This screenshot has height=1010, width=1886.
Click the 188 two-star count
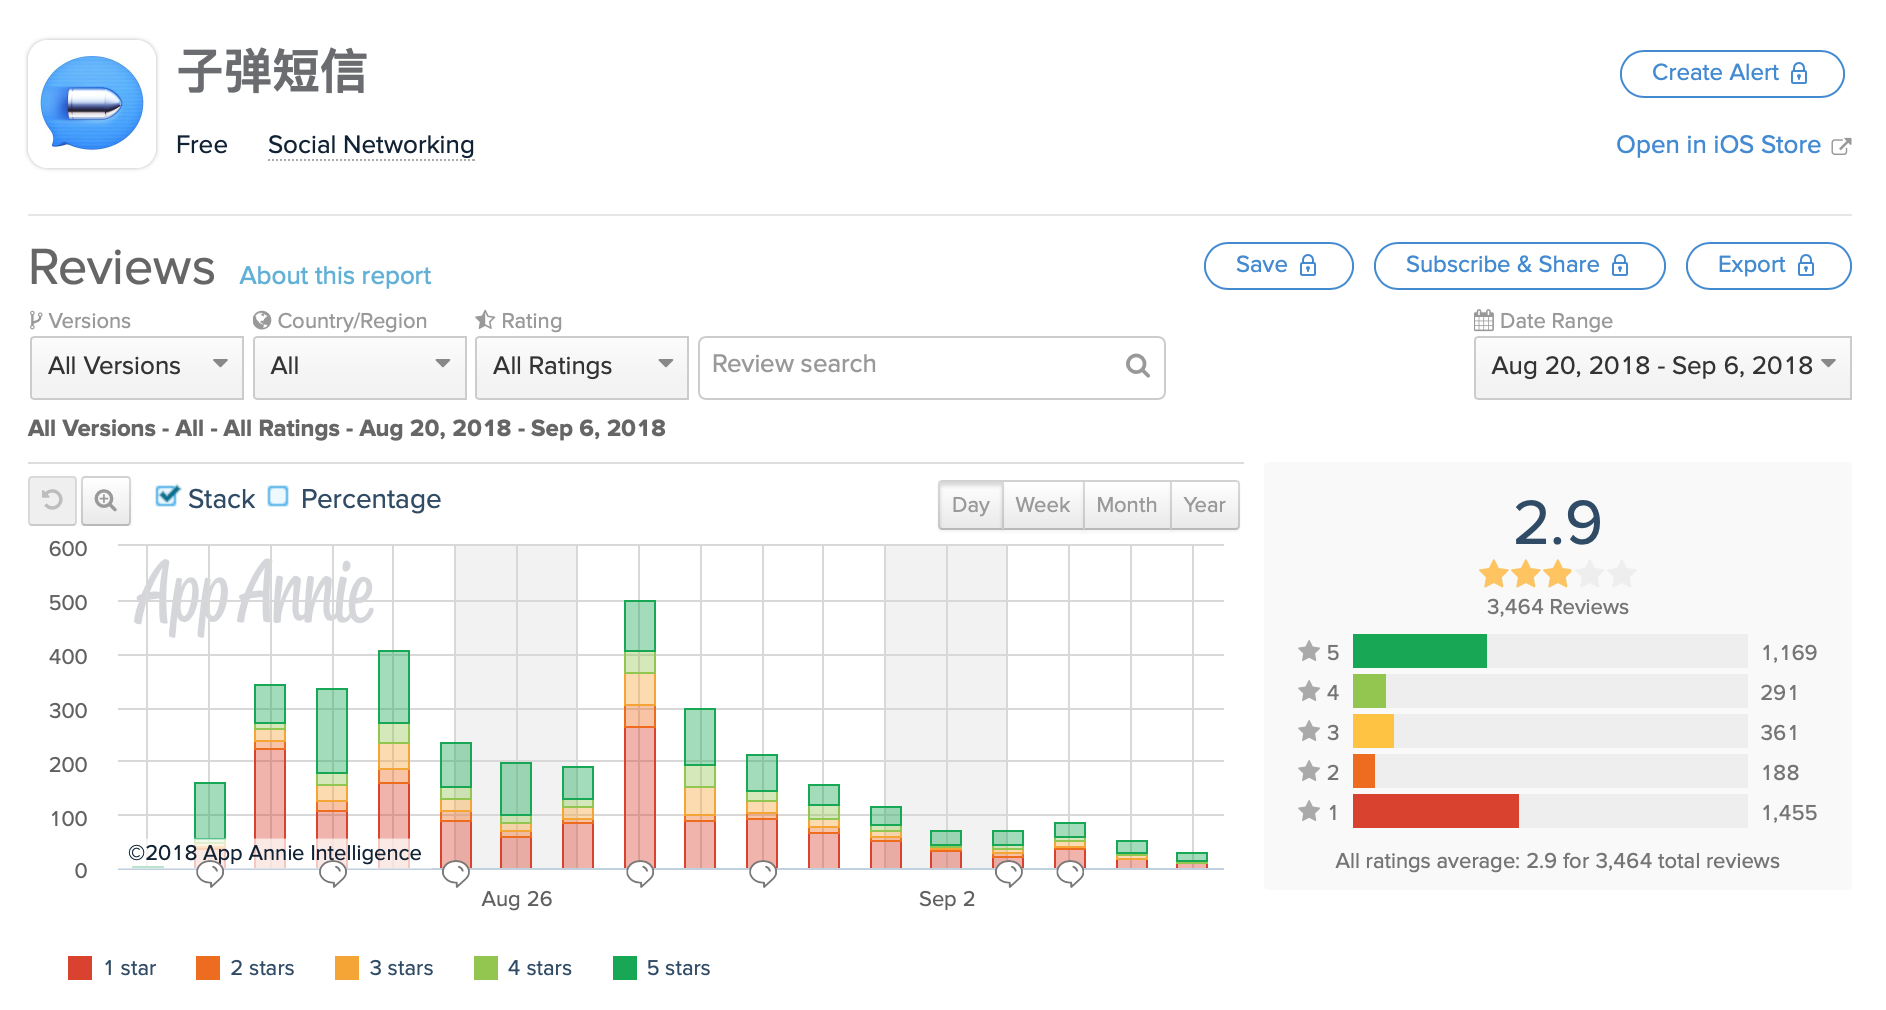tap(1780, 773)
